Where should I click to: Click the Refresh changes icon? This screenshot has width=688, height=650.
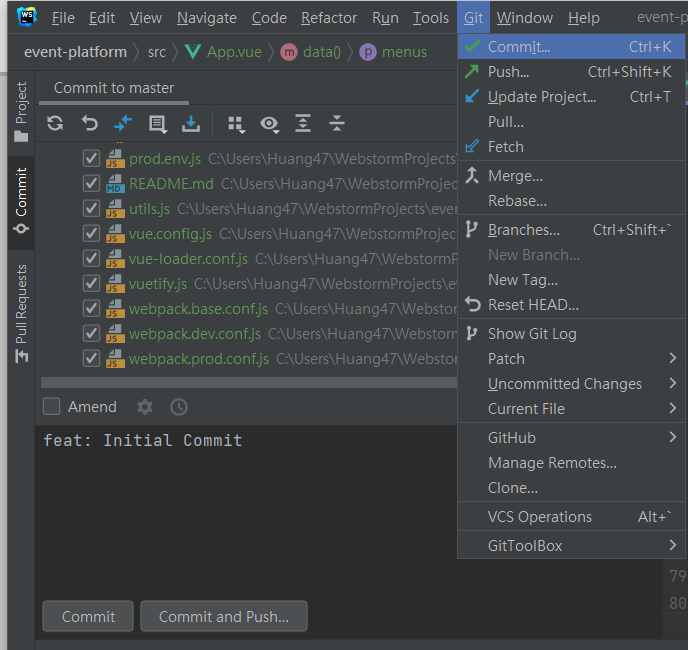click(55, 123)
